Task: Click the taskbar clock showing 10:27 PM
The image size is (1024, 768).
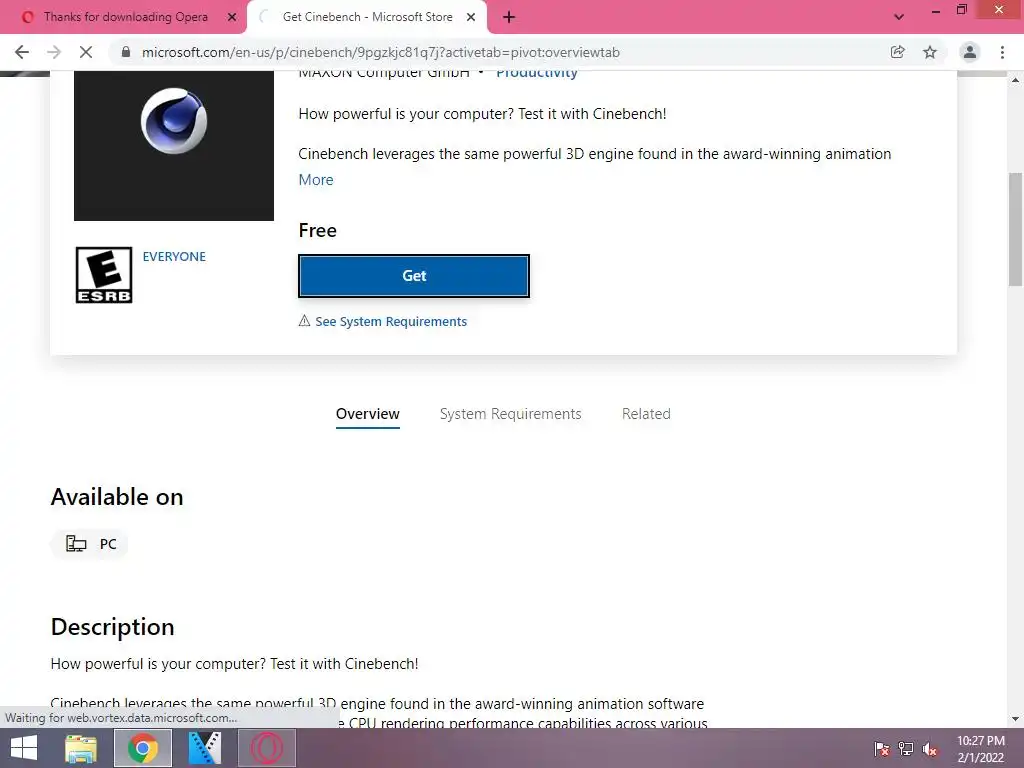Action: coord(981,749)
